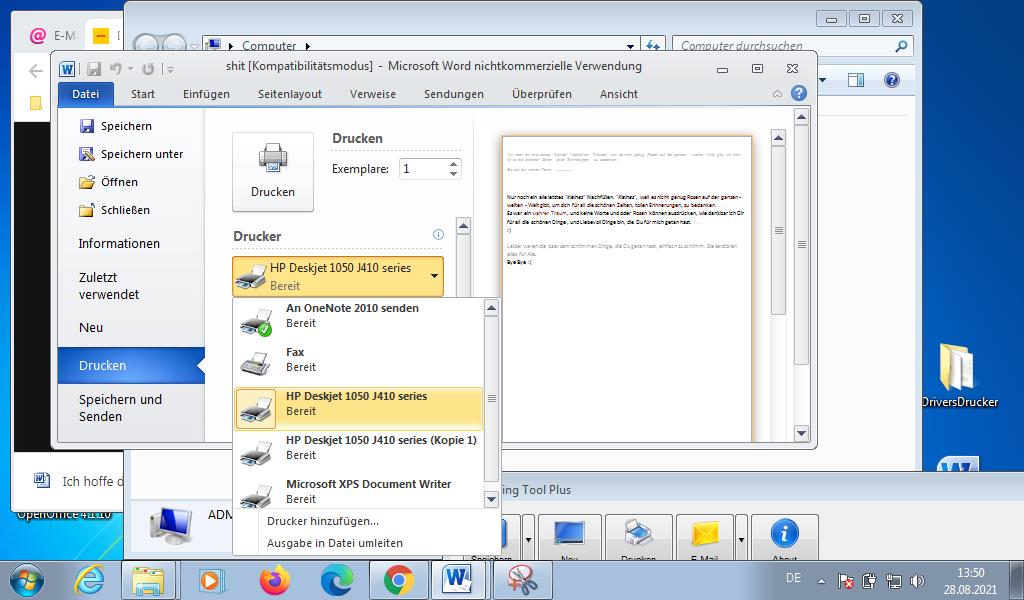Choose Microsoft XPS Document Writer printer
Viewport: 1024px width, 600px height.
click(x=359, y=491)
